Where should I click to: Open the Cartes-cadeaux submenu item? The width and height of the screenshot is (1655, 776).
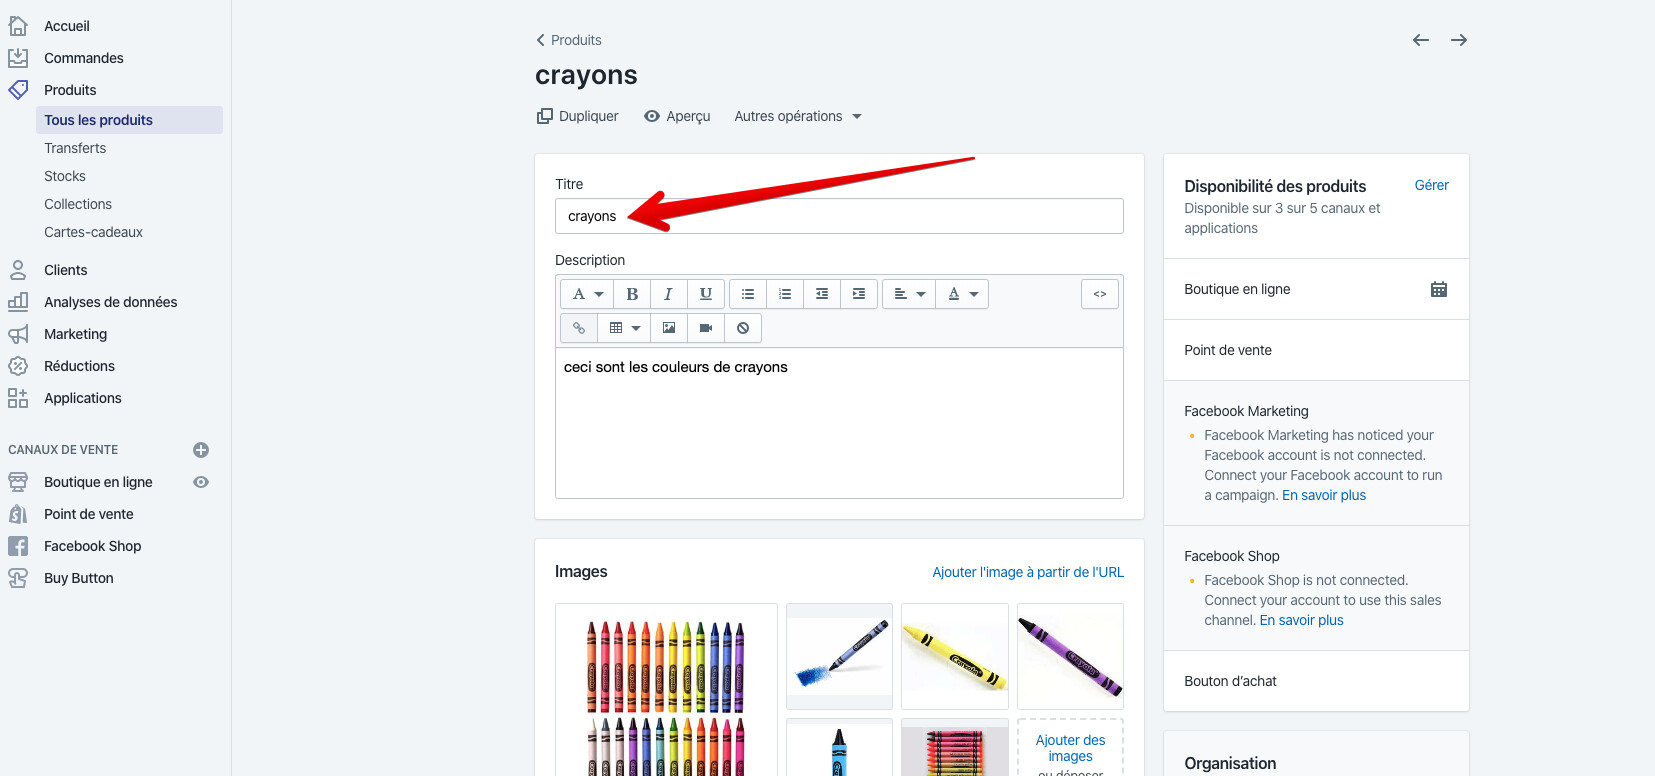coord(93,232)
